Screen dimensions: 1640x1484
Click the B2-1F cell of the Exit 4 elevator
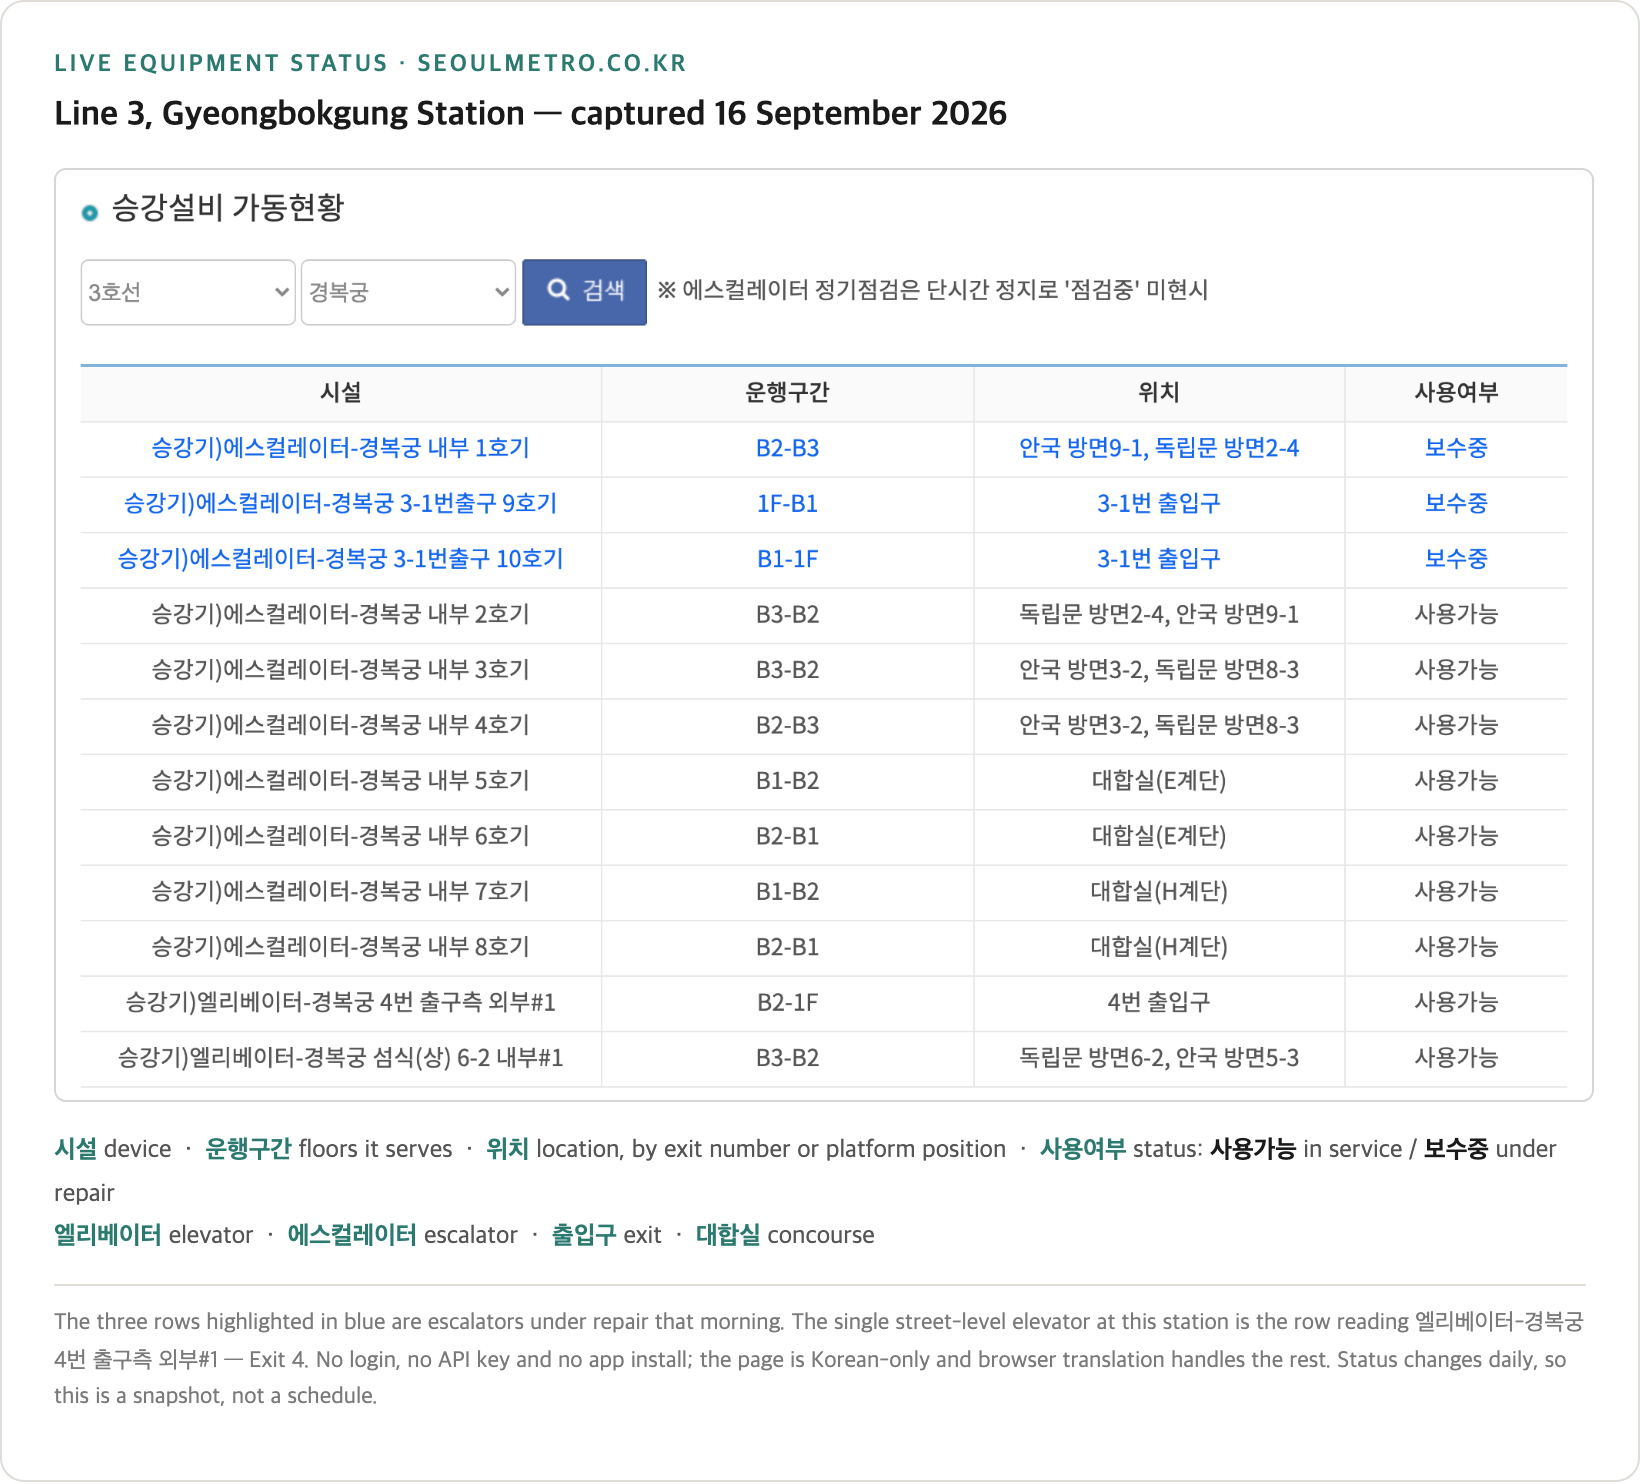(787, 1002)
